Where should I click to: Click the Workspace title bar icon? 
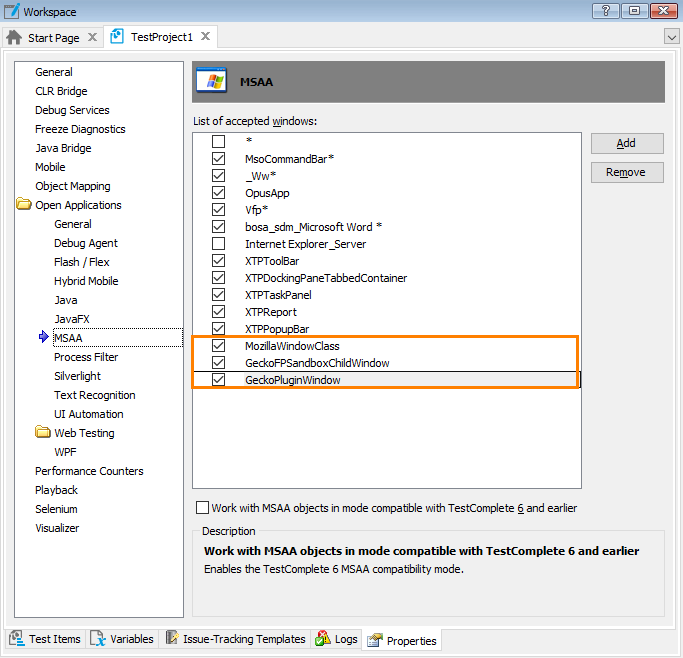(x=12, y=11)
